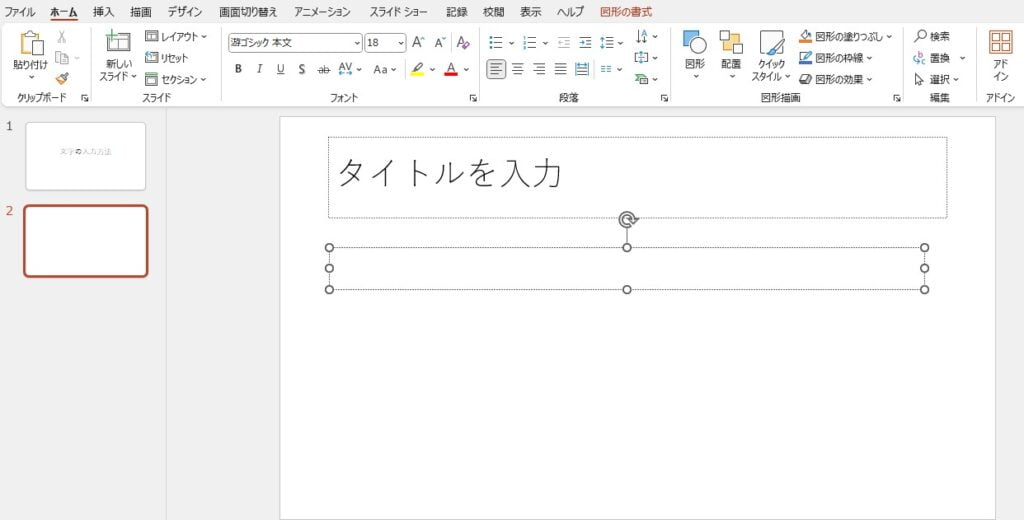This screenshot has width=1024, height=520.
Task: Toggle Italic formatting
Action: click(x=259, y=69)
